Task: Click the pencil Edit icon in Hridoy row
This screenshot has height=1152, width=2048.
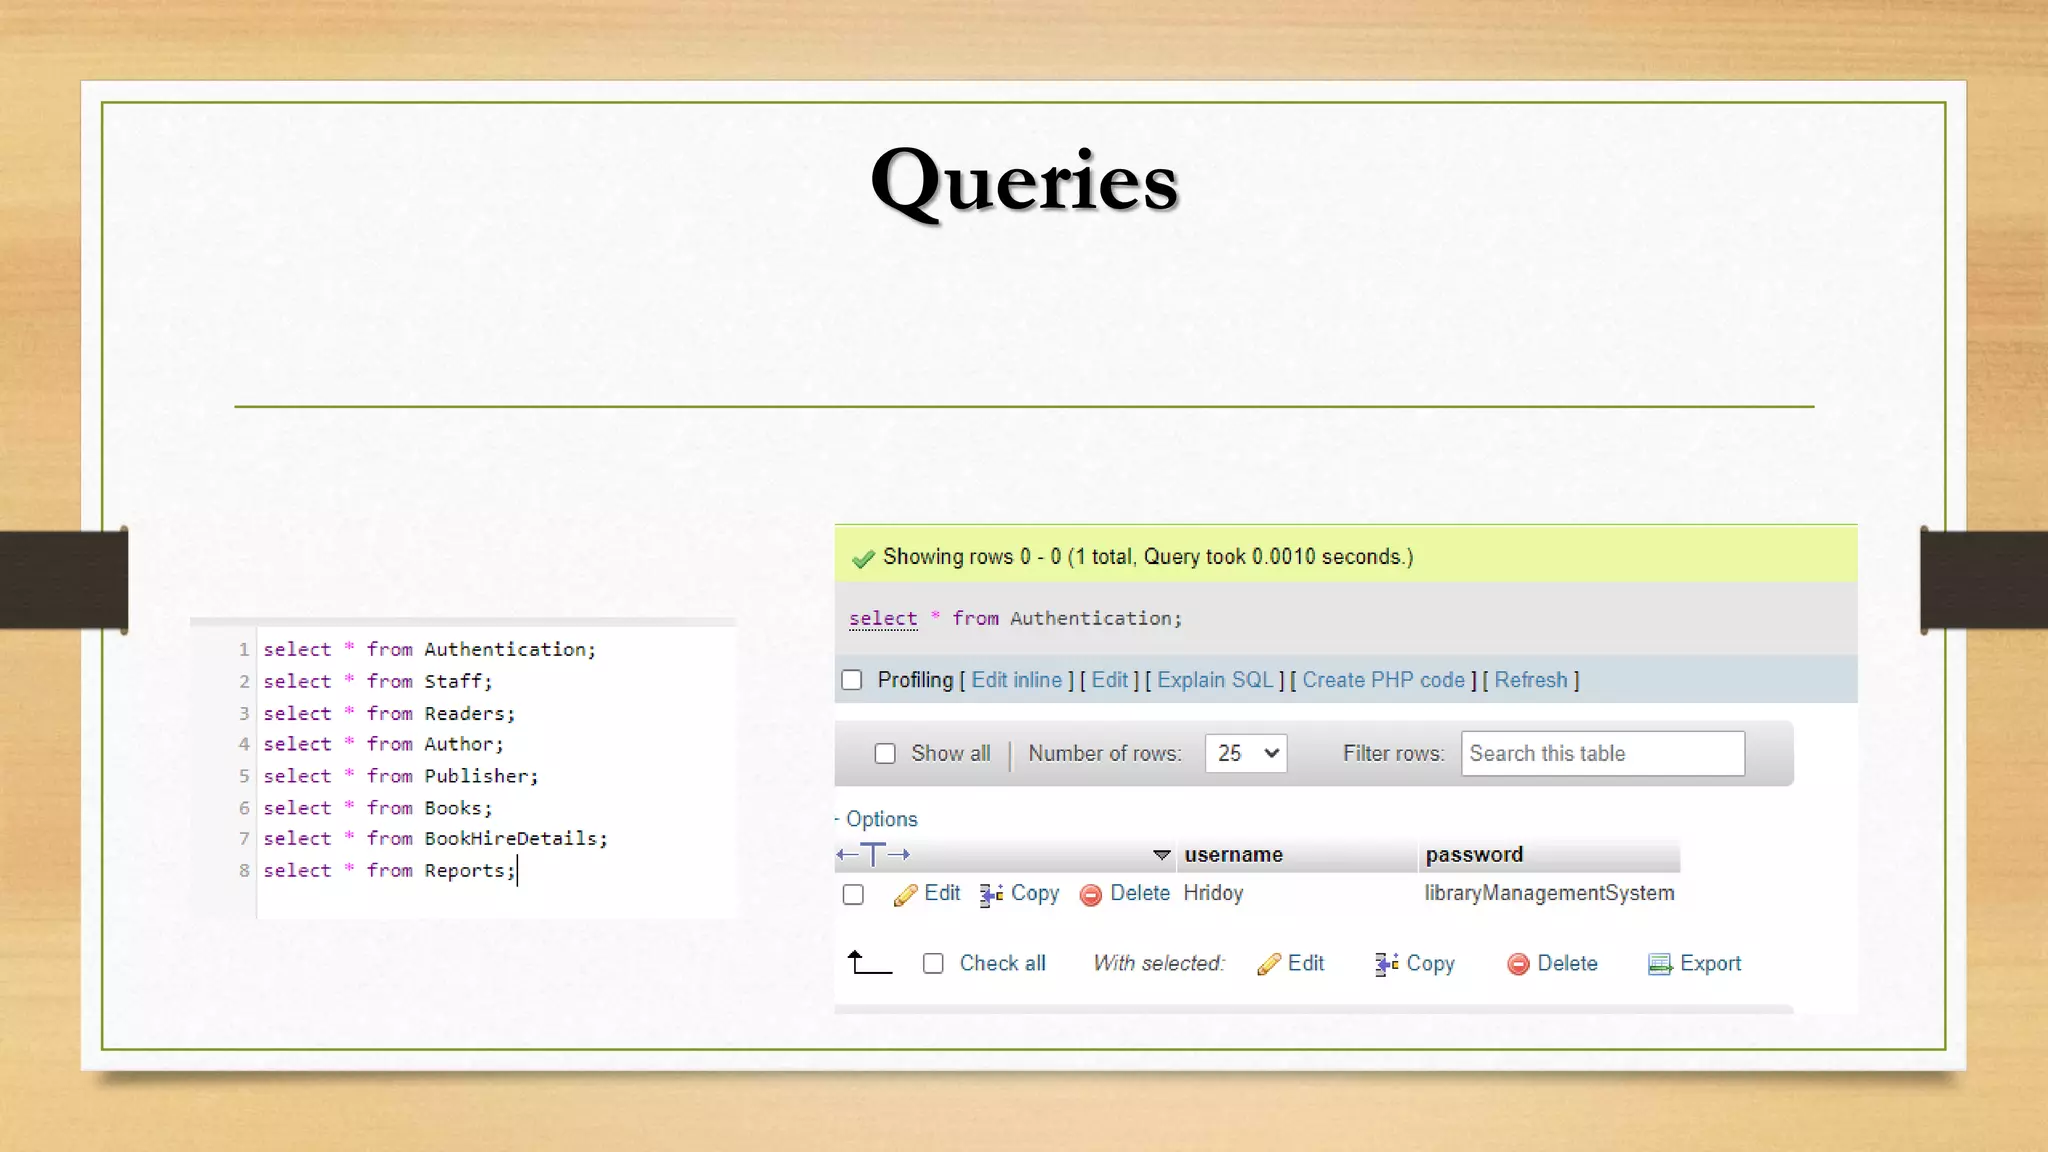Action: 905,895
